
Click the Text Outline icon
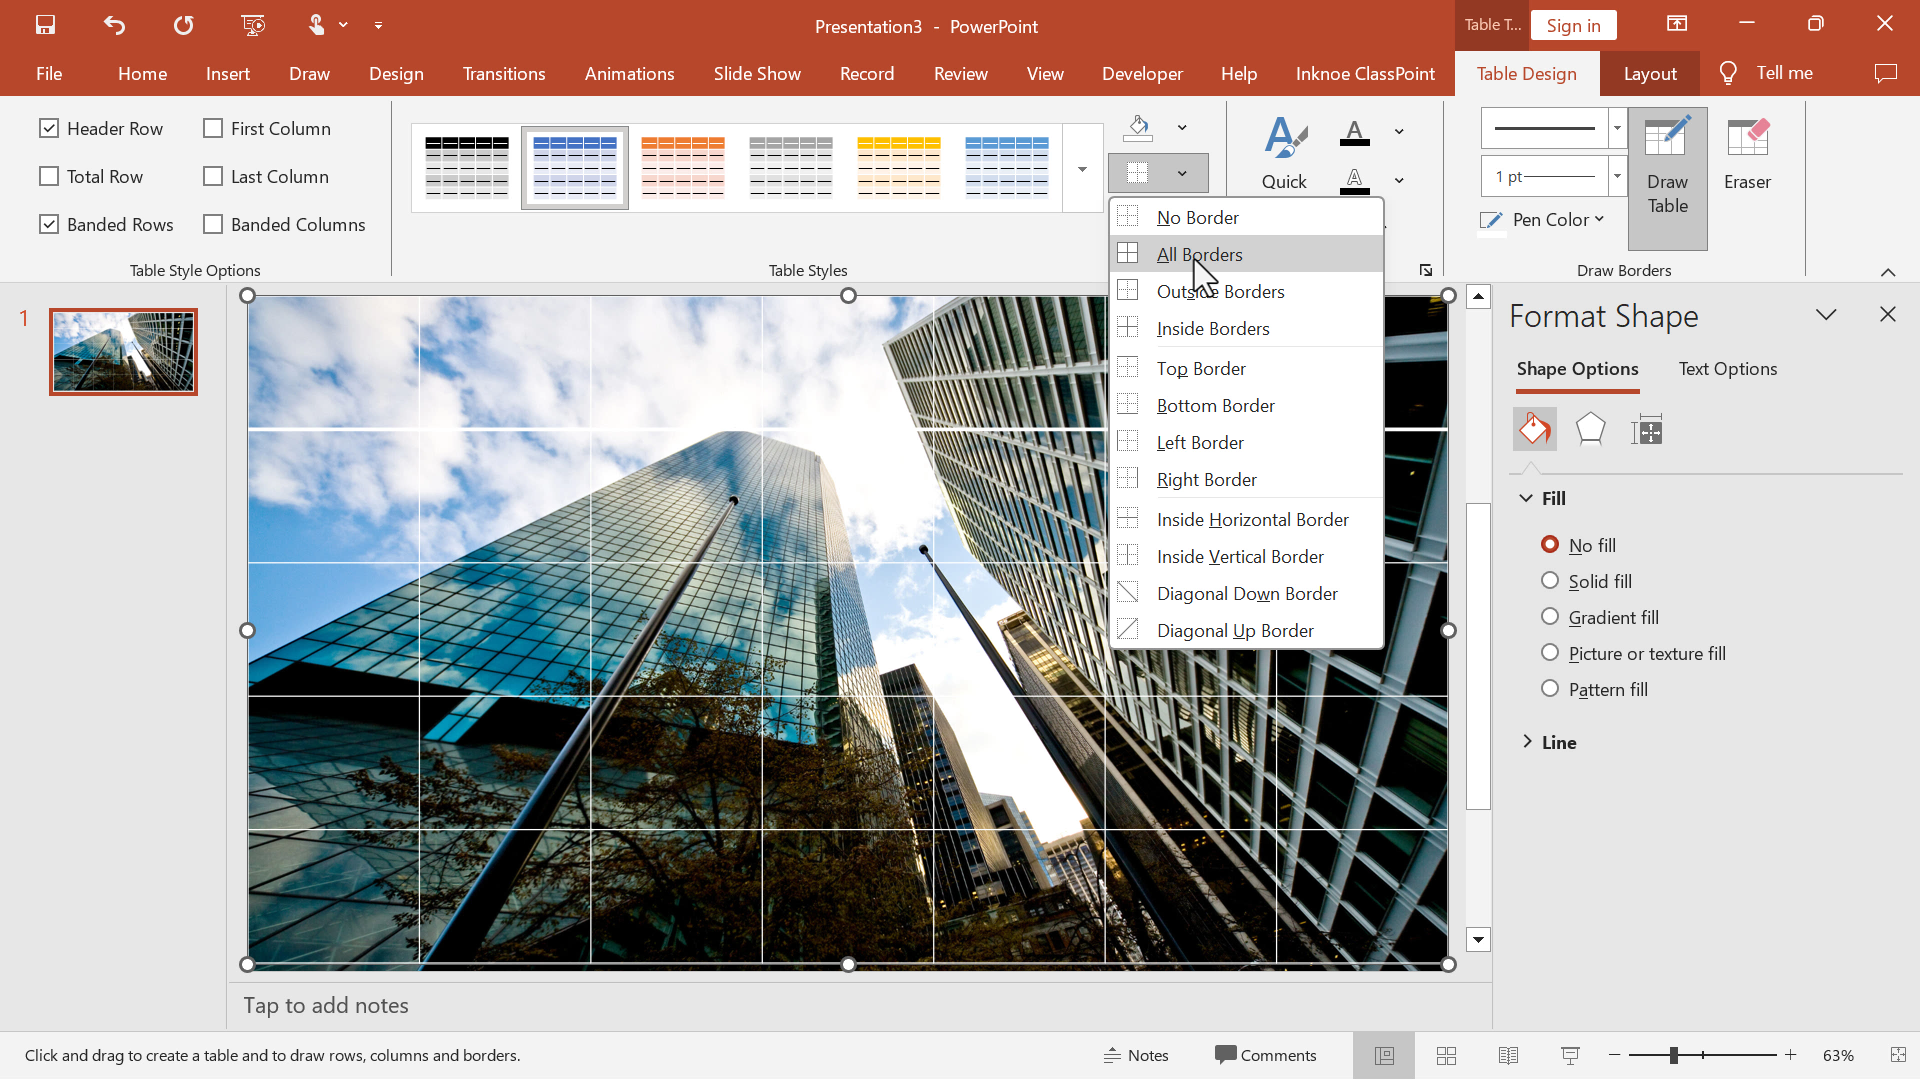(x=1352, y=181)
